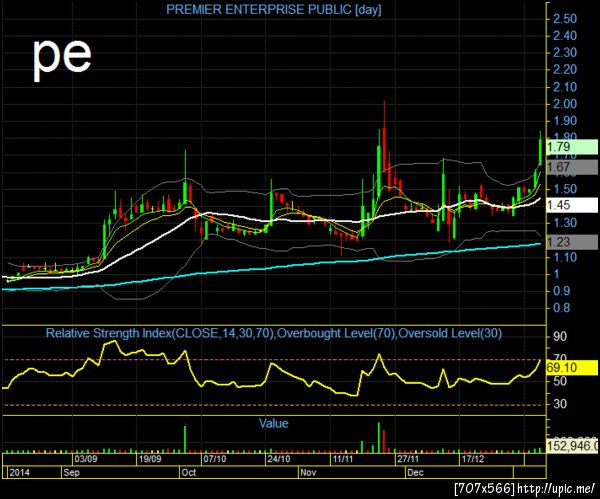Click the white 1.45 moving average tag
600x499 pixels.
click(x=572, y=205)
